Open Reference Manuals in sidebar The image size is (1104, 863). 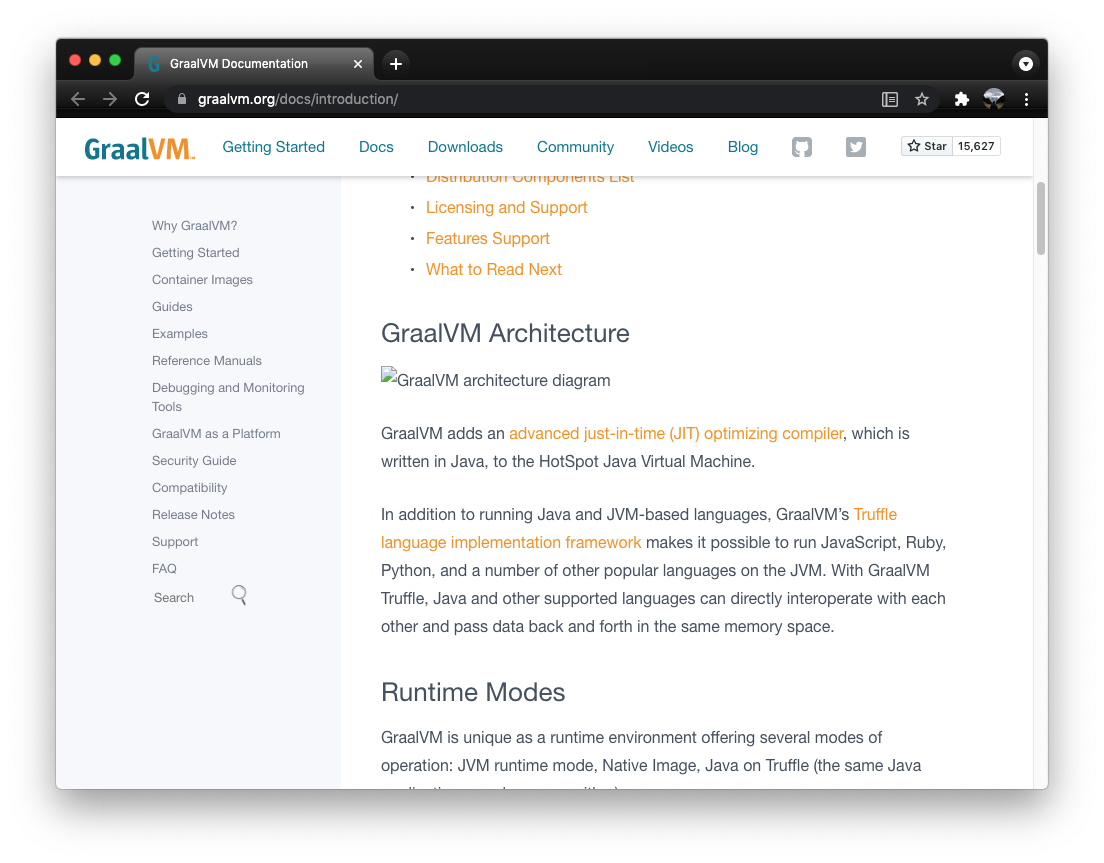pyautogui.click(x=206, y=360)
